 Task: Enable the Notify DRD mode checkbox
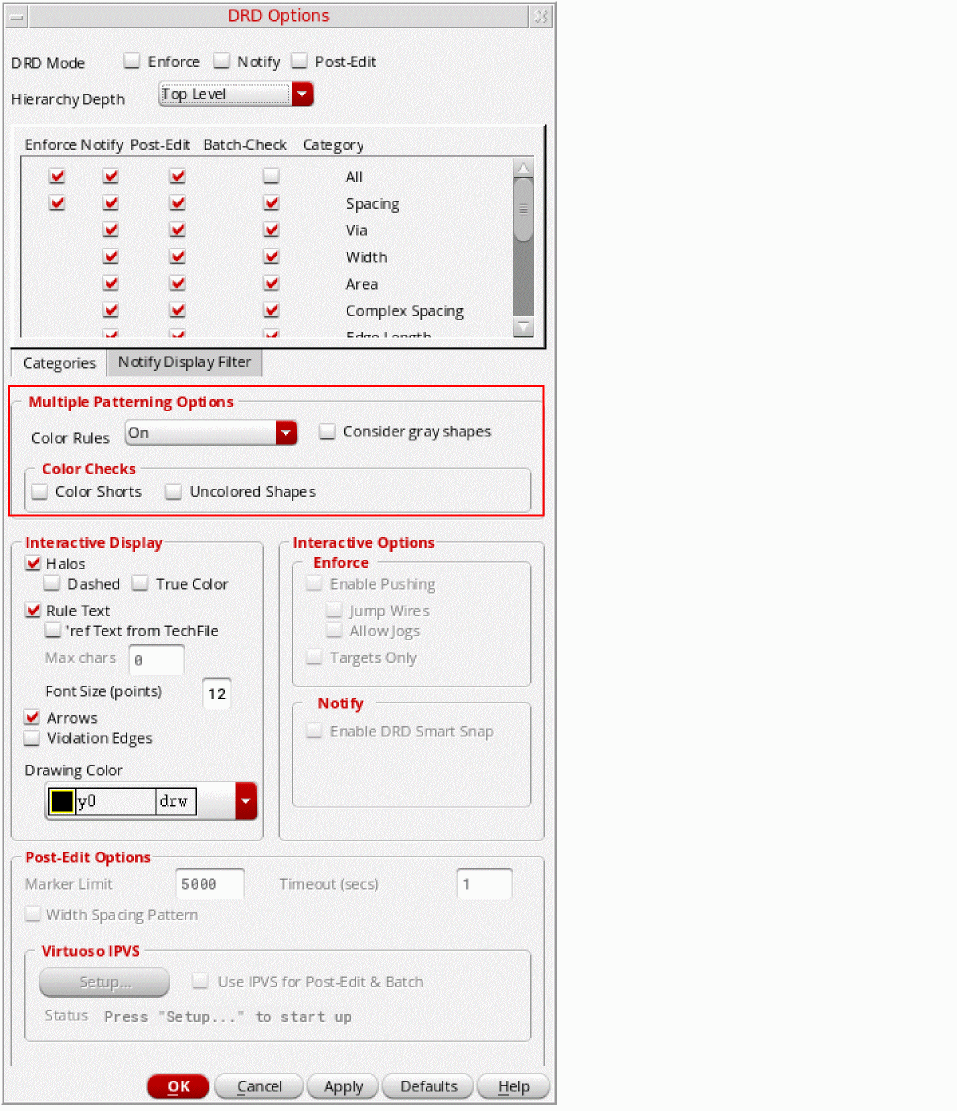click(222, 61)
